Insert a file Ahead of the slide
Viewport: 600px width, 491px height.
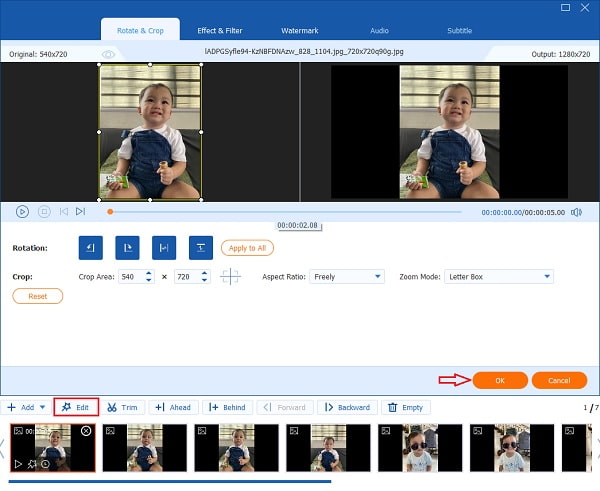173,407
